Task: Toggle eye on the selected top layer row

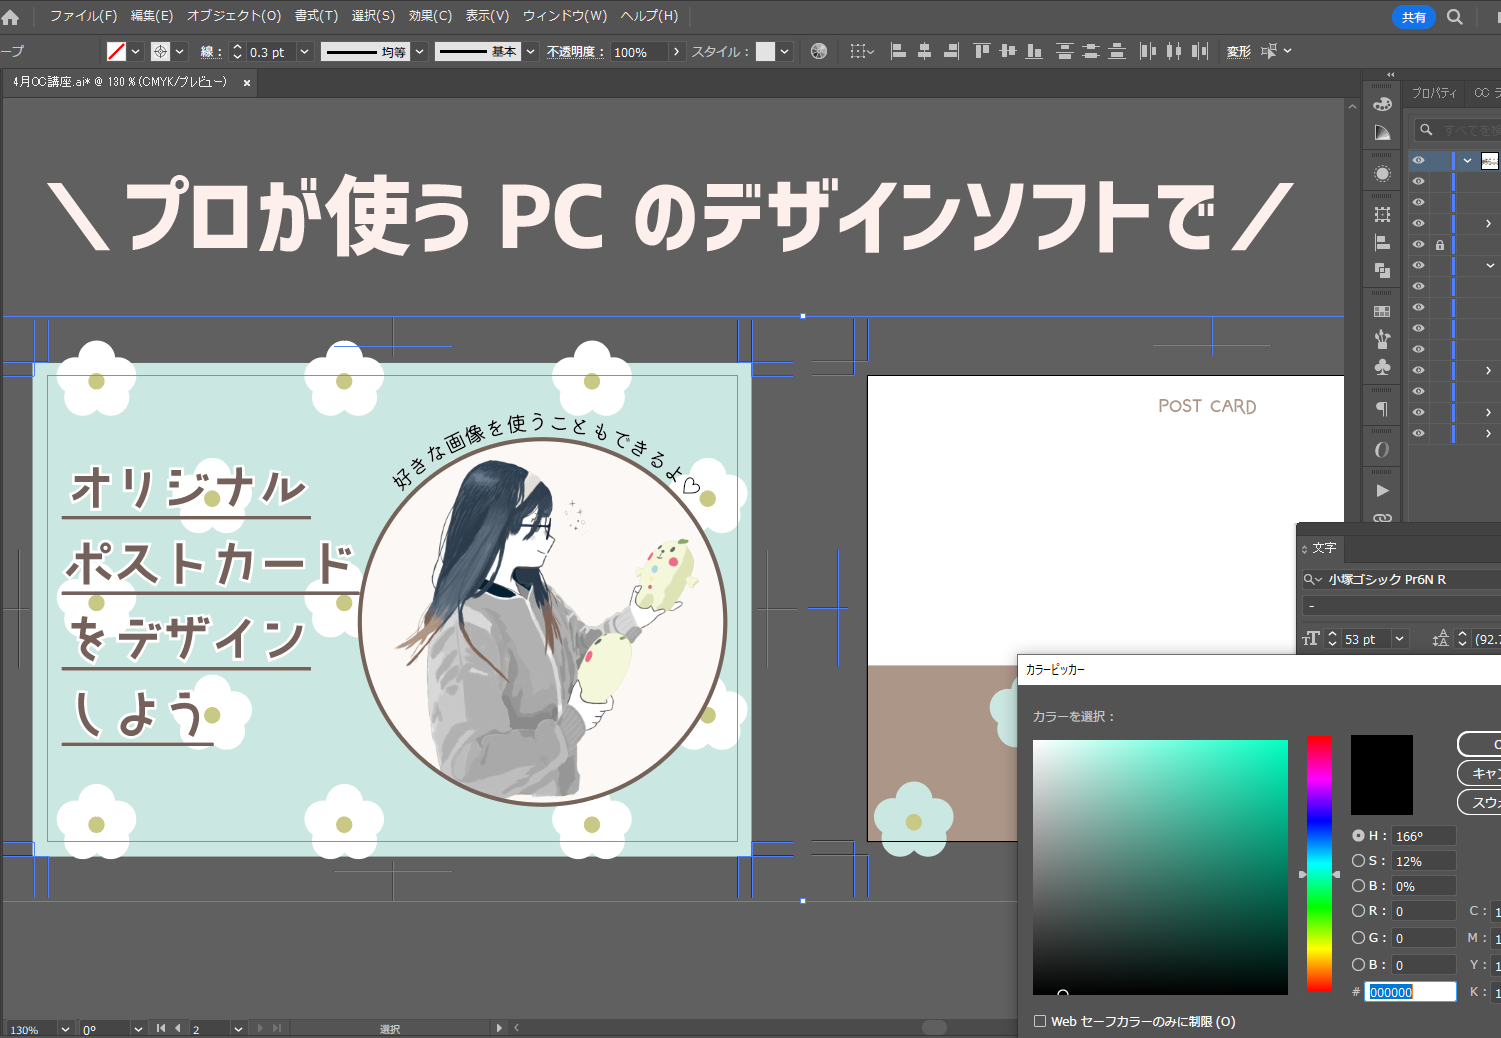Action: tap(1418, 160)
